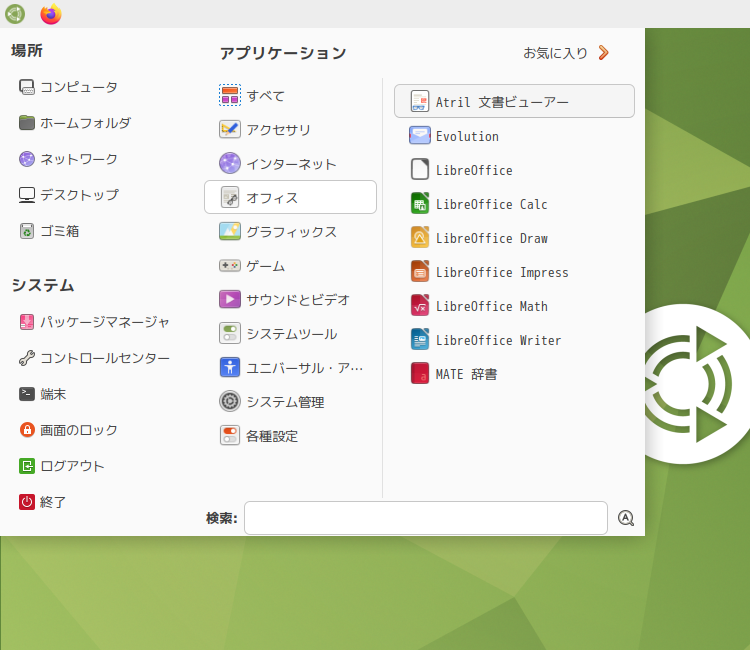Click the 検索 search input field

point(426,518)
